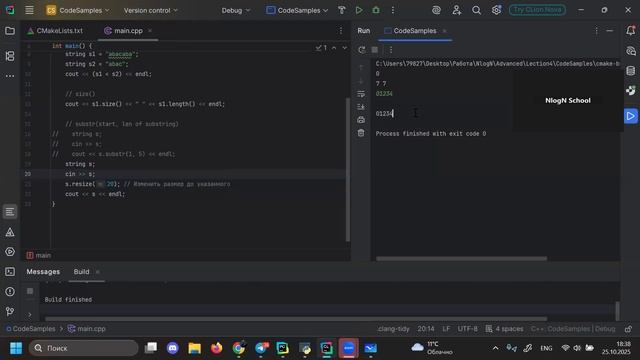This screenshot has width=640, height=360.
Task: Rerun CodeSamples in Run panel
Action: click(362, 50)
